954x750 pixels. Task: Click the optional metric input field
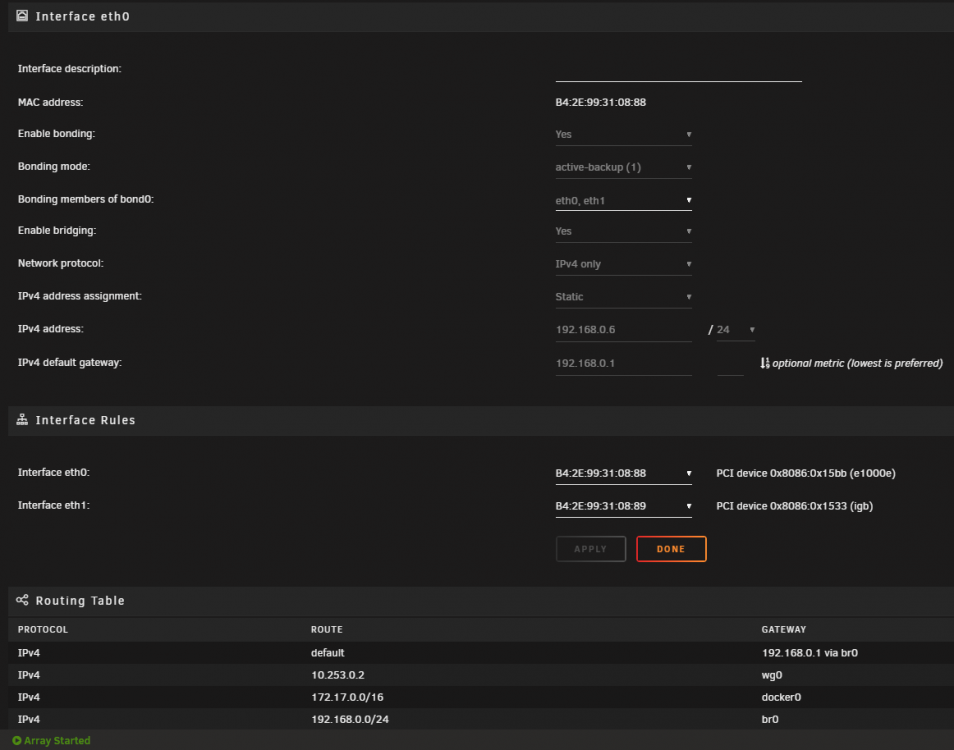[730, 364]
